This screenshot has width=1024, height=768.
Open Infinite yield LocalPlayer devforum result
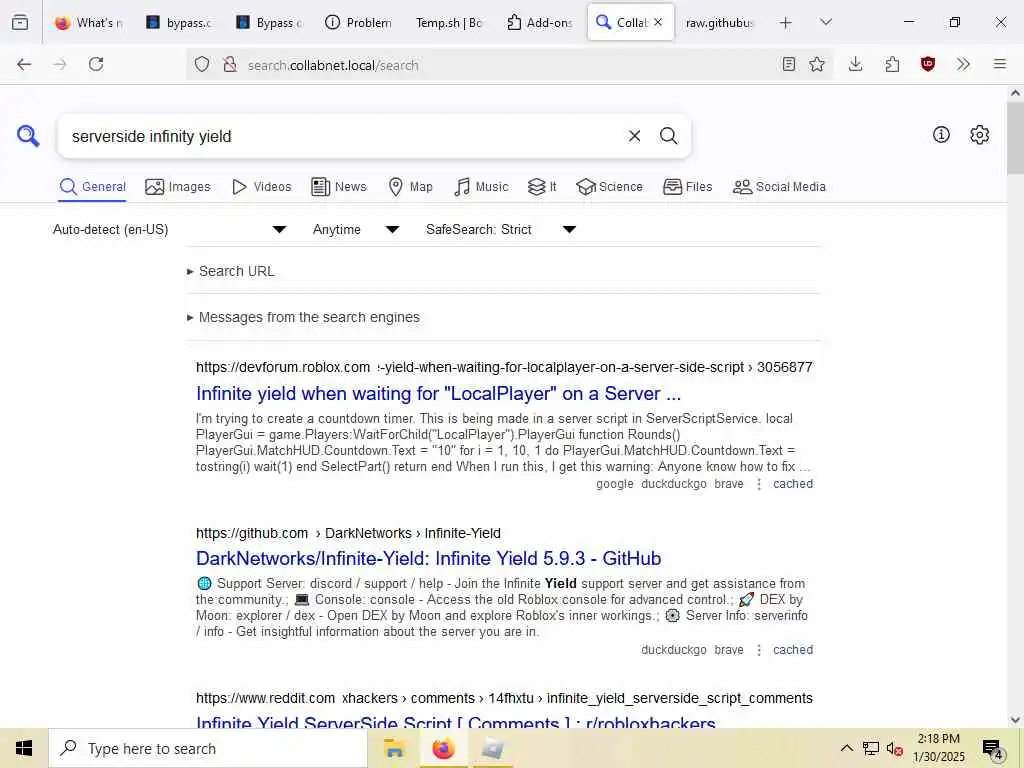[438, 394]
